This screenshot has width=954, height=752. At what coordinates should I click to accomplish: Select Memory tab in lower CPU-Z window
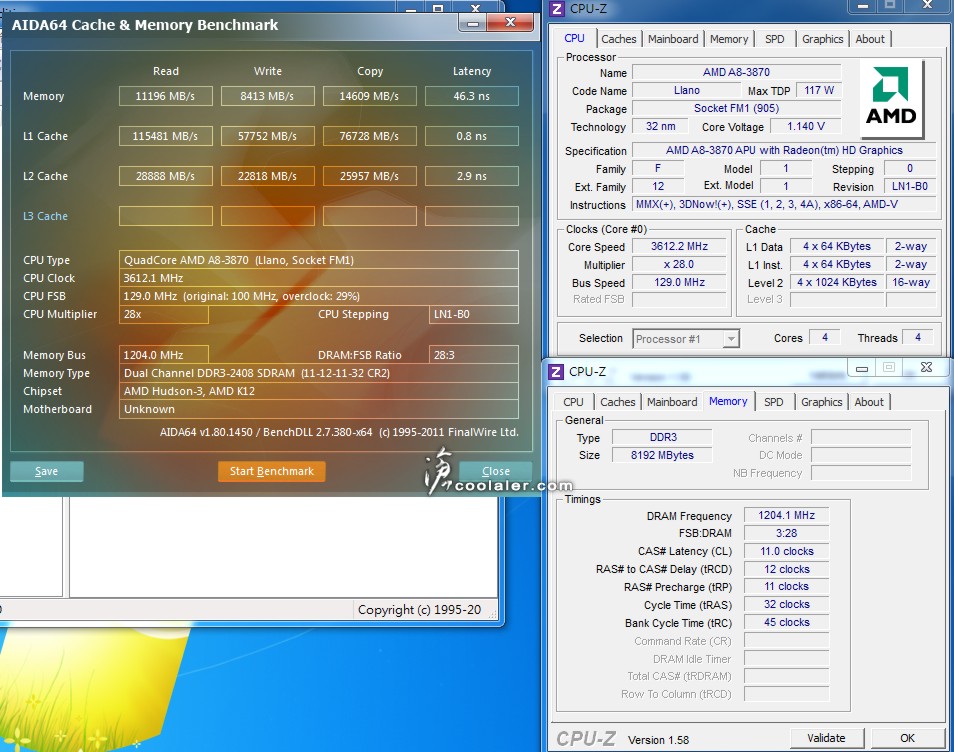coord(728,401)
